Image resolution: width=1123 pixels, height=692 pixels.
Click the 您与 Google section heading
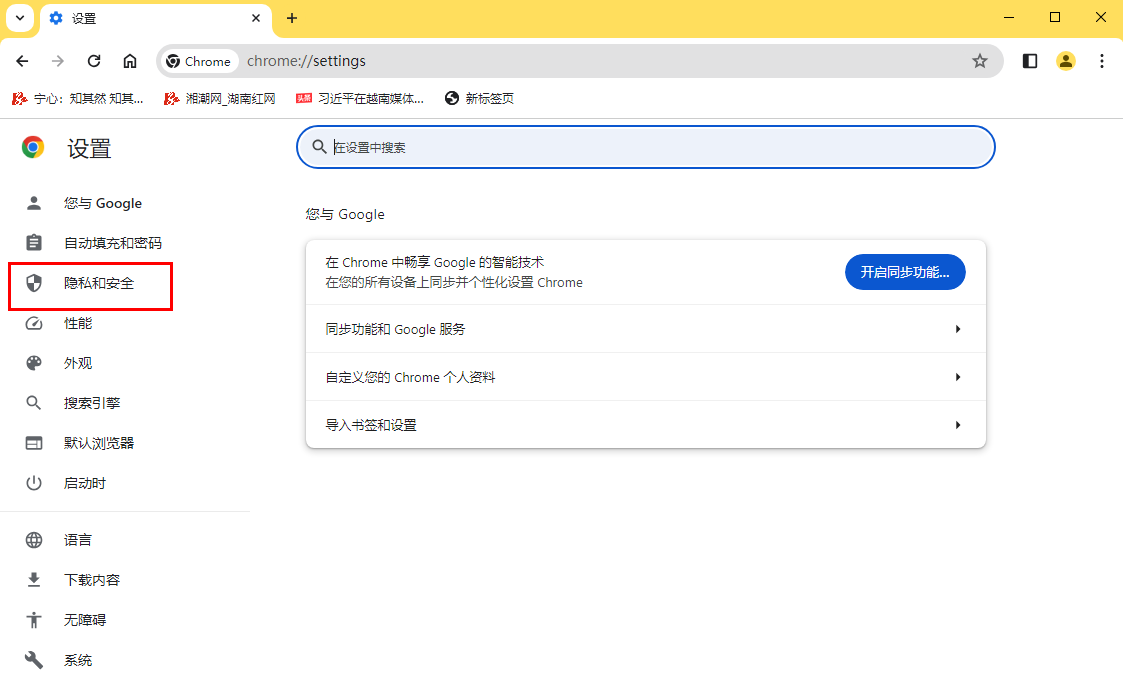pos(344,214)
